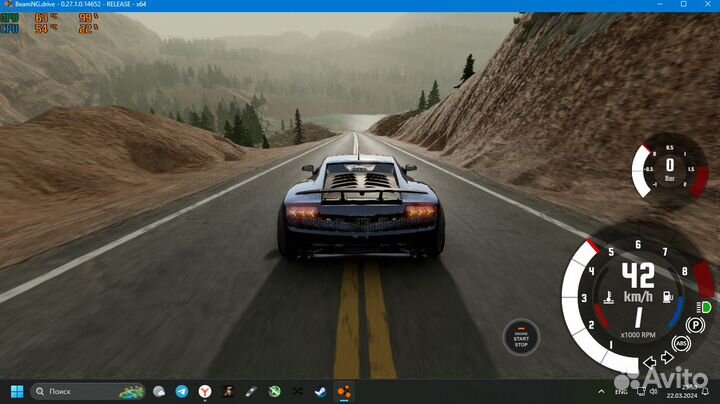Open Steam from the taskbar
Screen dimensions: 720x404
pyautogui.click(x=321, y=392)
